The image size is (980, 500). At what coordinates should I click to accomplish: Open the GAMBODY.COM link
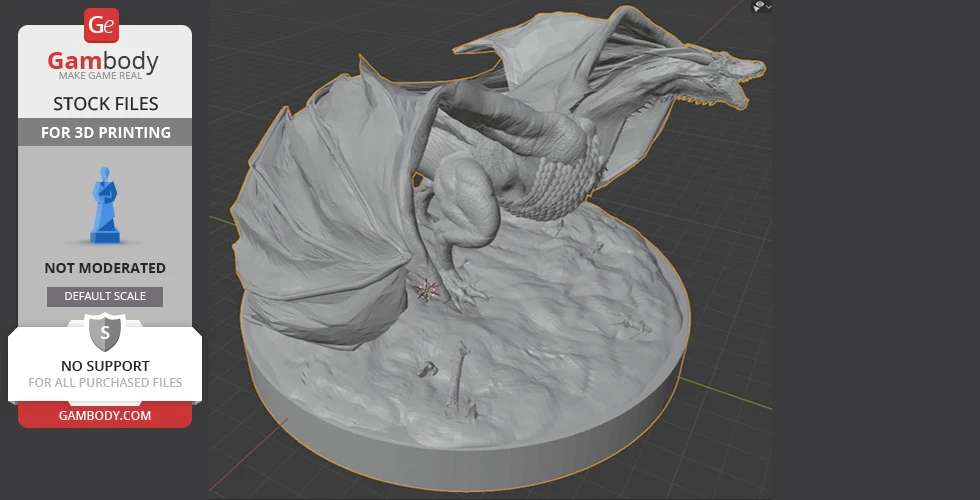click(105, 415)
